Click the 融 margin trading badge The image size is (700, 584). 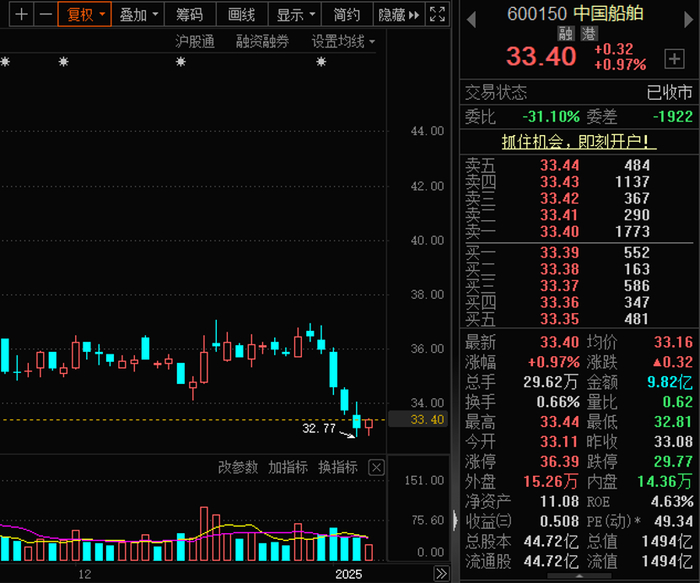coord(566,33)
